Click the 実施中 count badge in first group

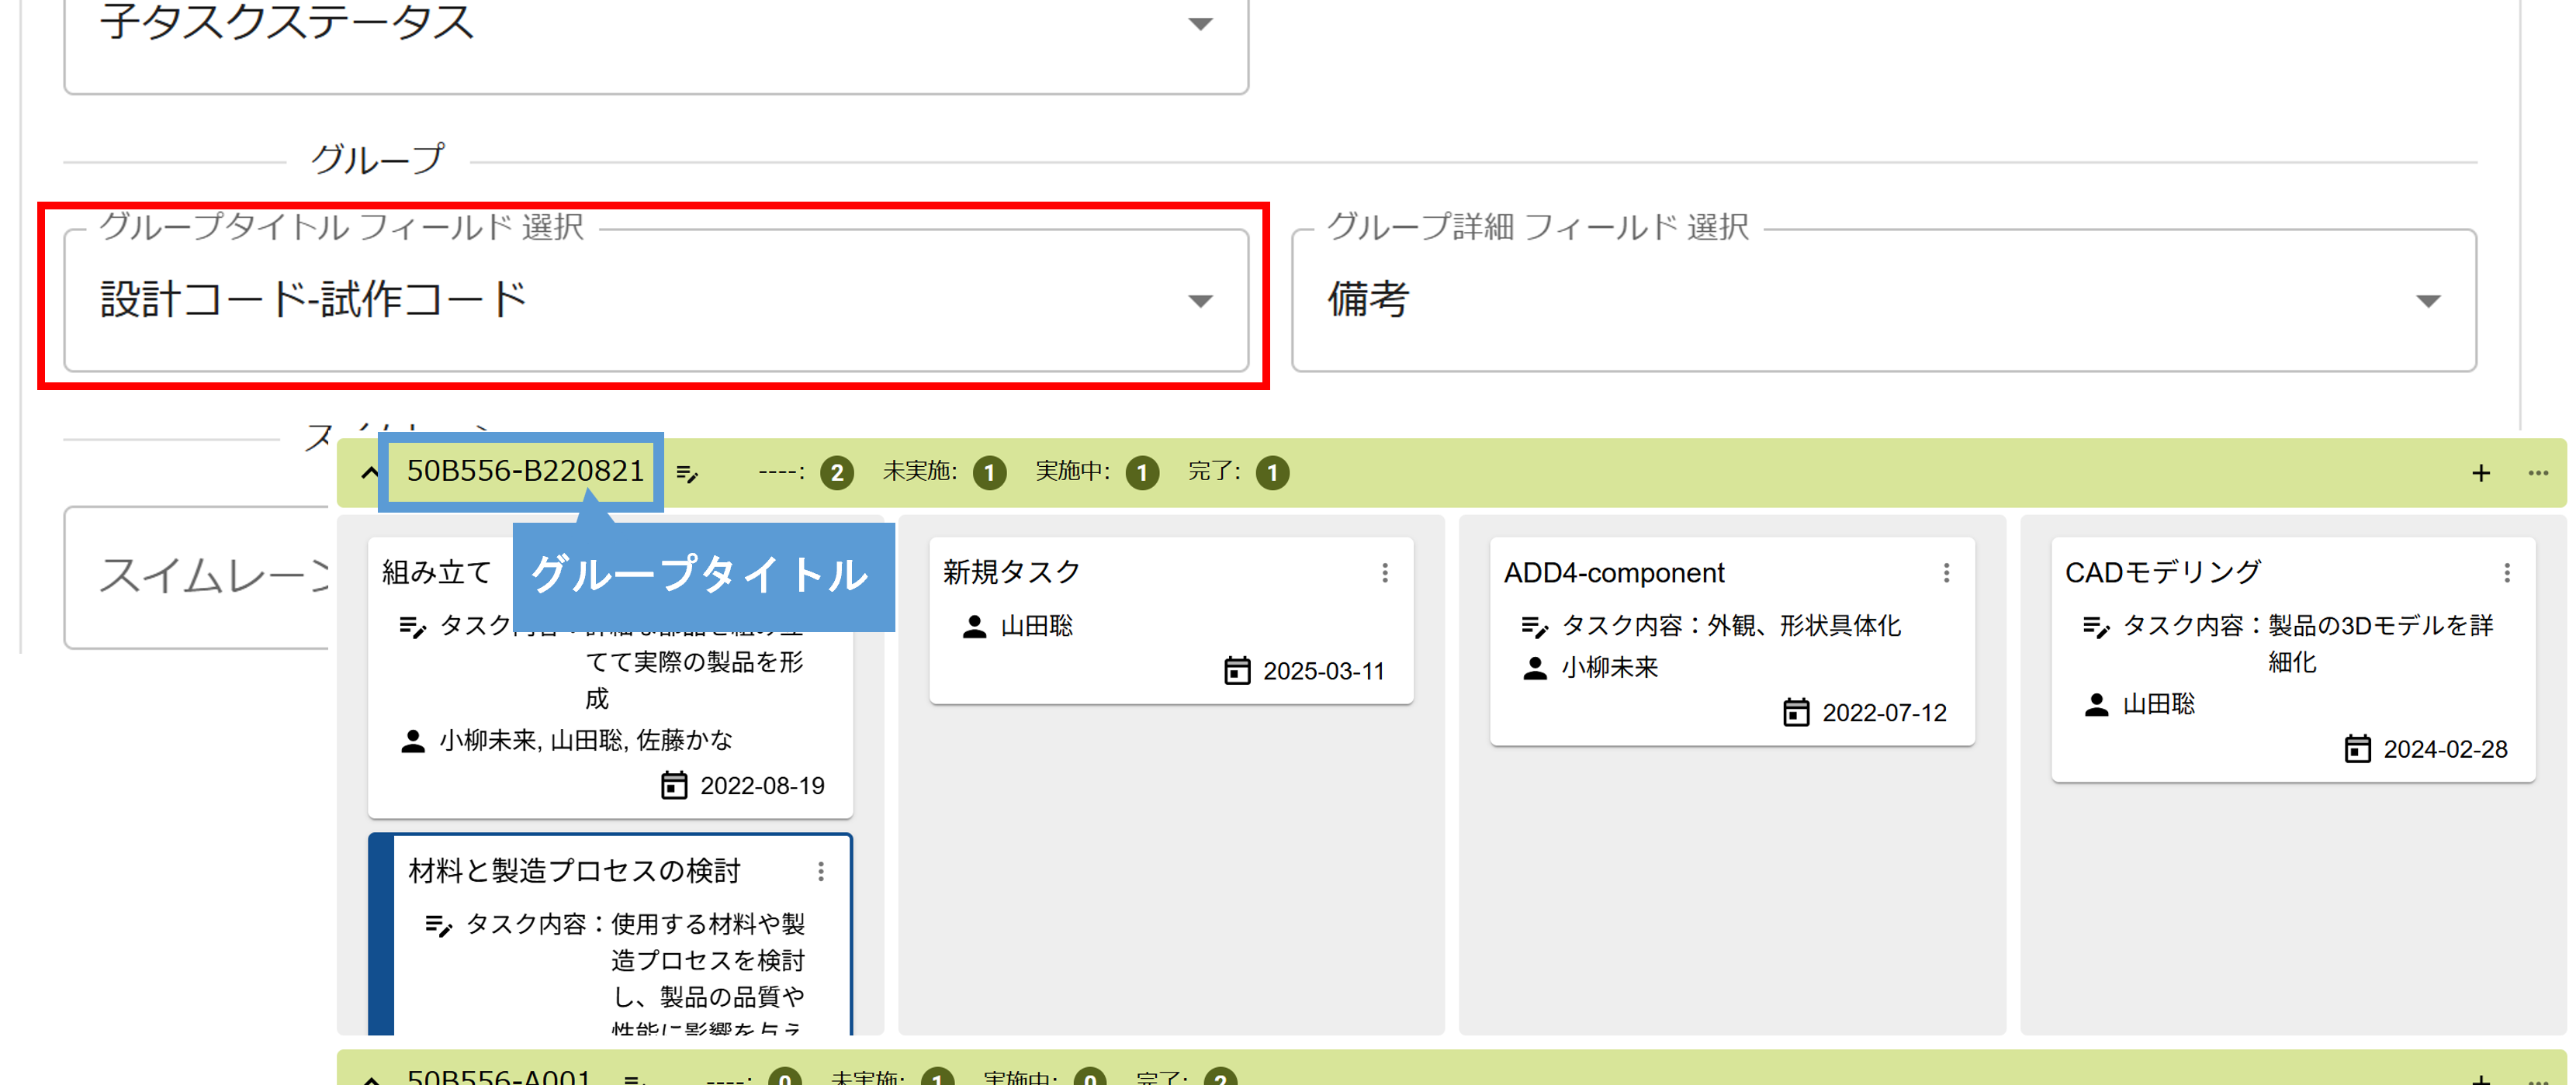pyautogui.click(x=1142, y=473)
